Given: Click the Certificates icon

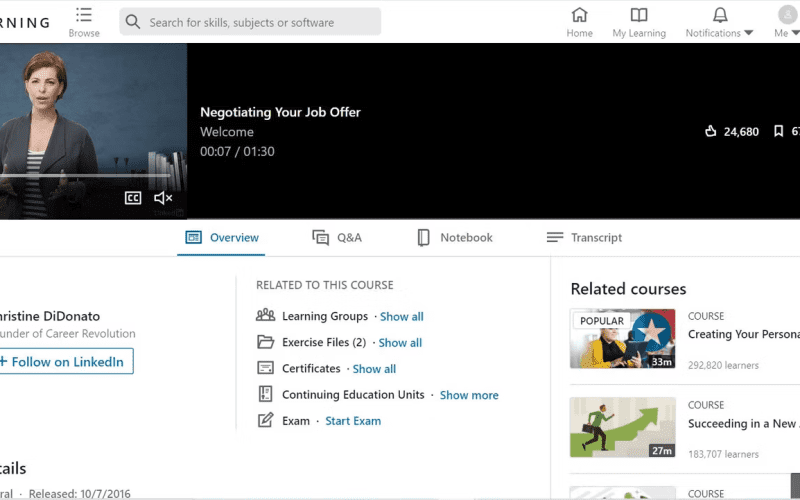Looking at the screenshot, I should click(x=265, y=368).
